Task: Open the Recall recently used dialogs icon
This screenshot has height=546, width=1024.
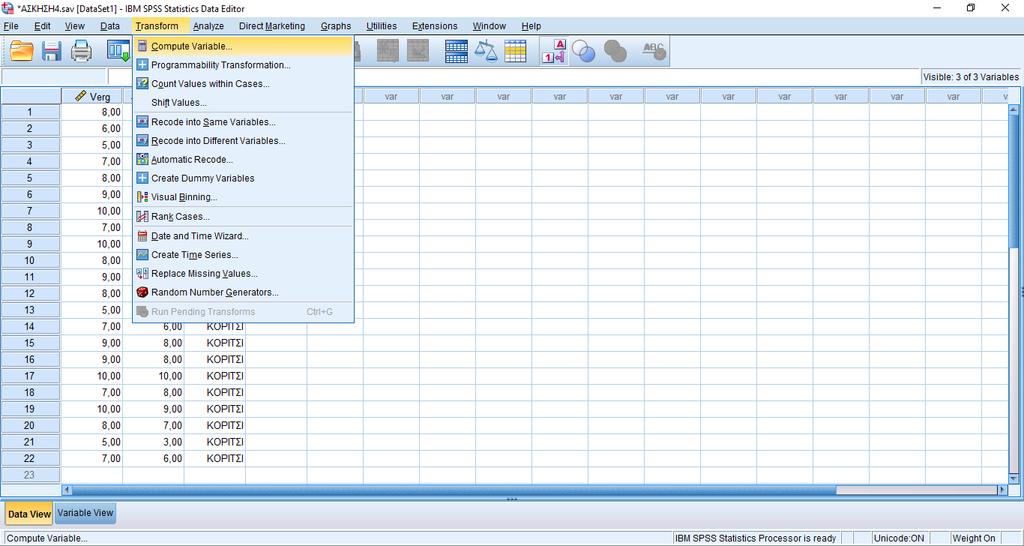Action: (x=119, y=51)
